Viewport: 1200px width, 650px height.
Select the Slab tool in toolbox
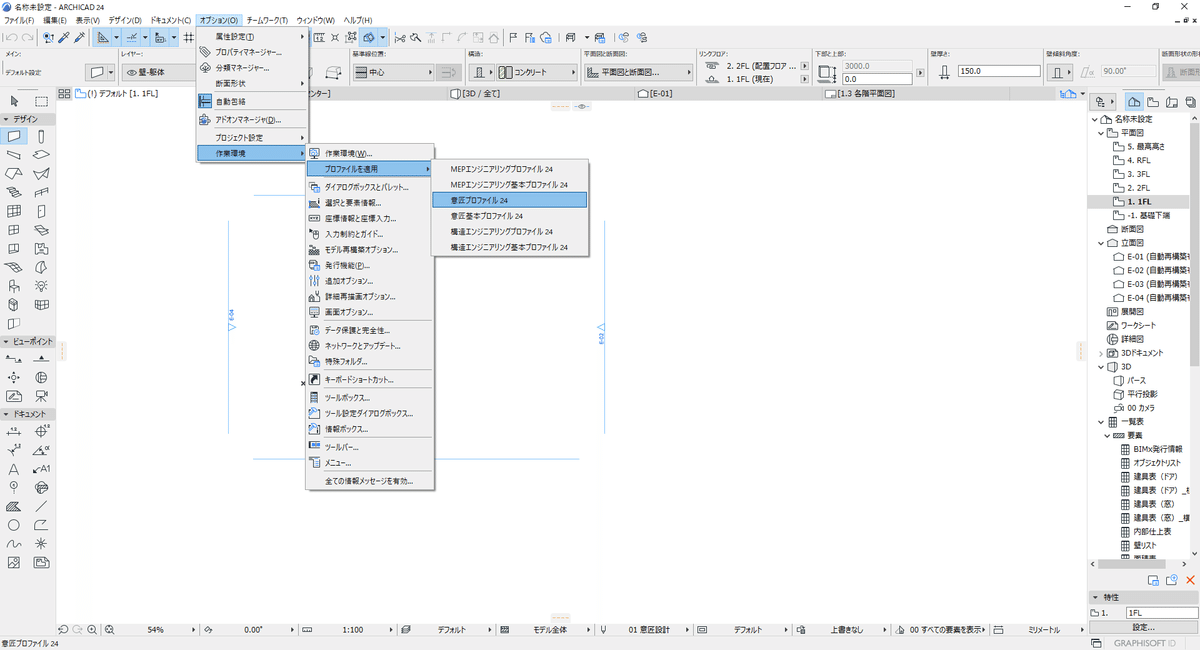pos(41,155)
